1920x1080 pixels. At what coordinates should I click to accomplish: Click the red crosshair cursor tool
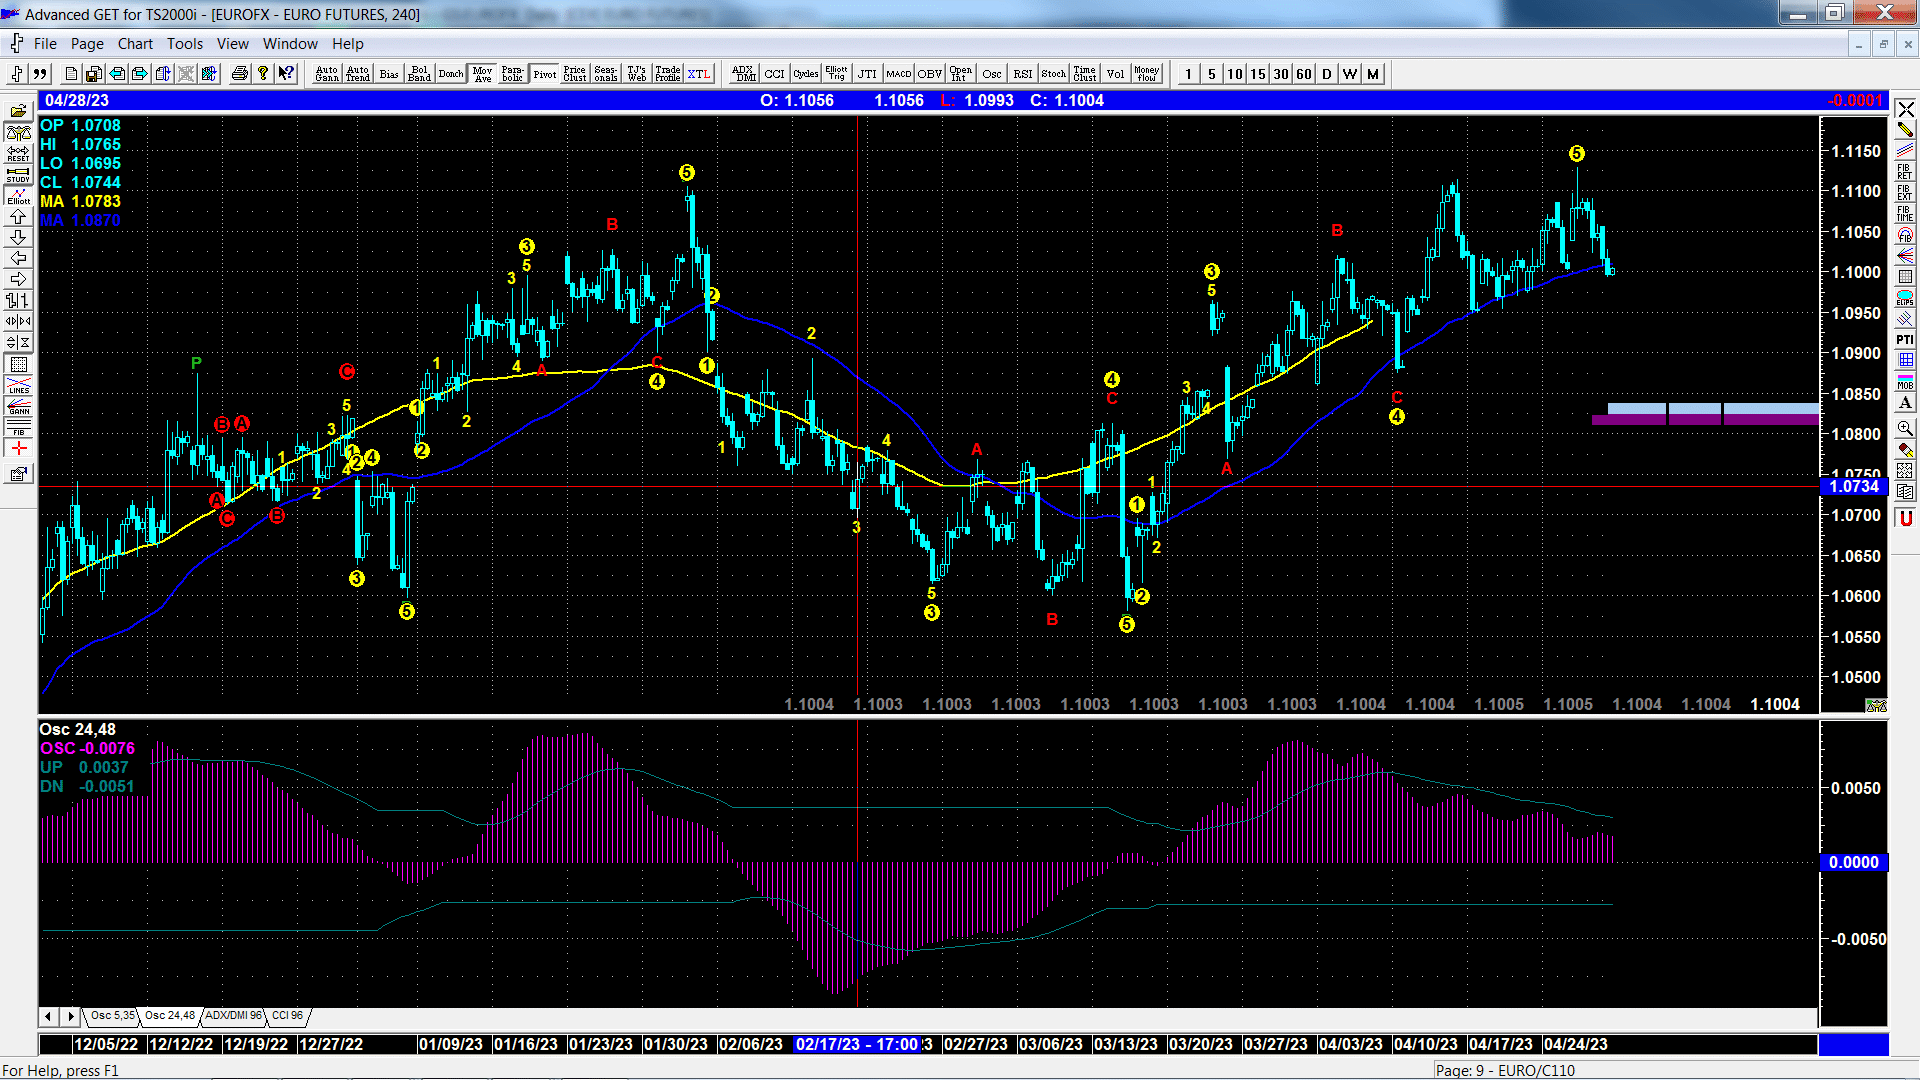[18, 448]
